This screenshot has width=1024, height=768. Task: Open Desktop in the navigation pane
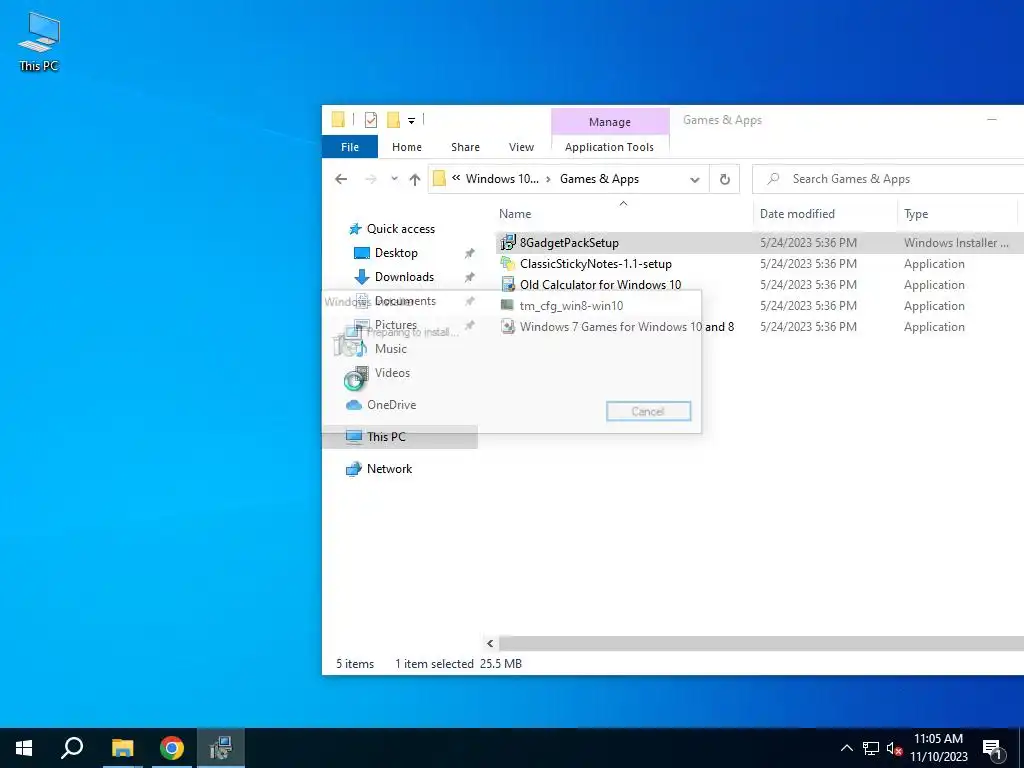[396, 253]
